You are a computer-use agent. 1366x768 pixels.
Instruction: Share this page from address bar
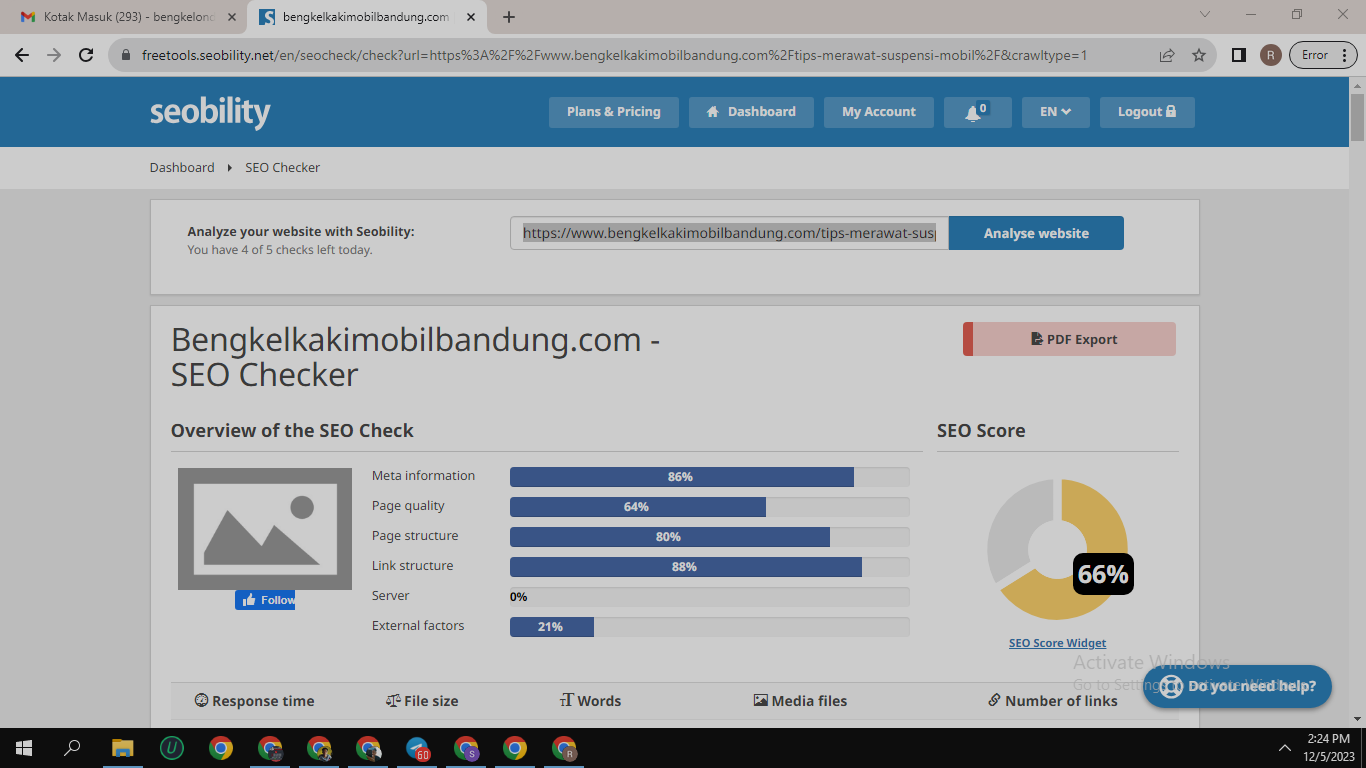[1167, 55]
